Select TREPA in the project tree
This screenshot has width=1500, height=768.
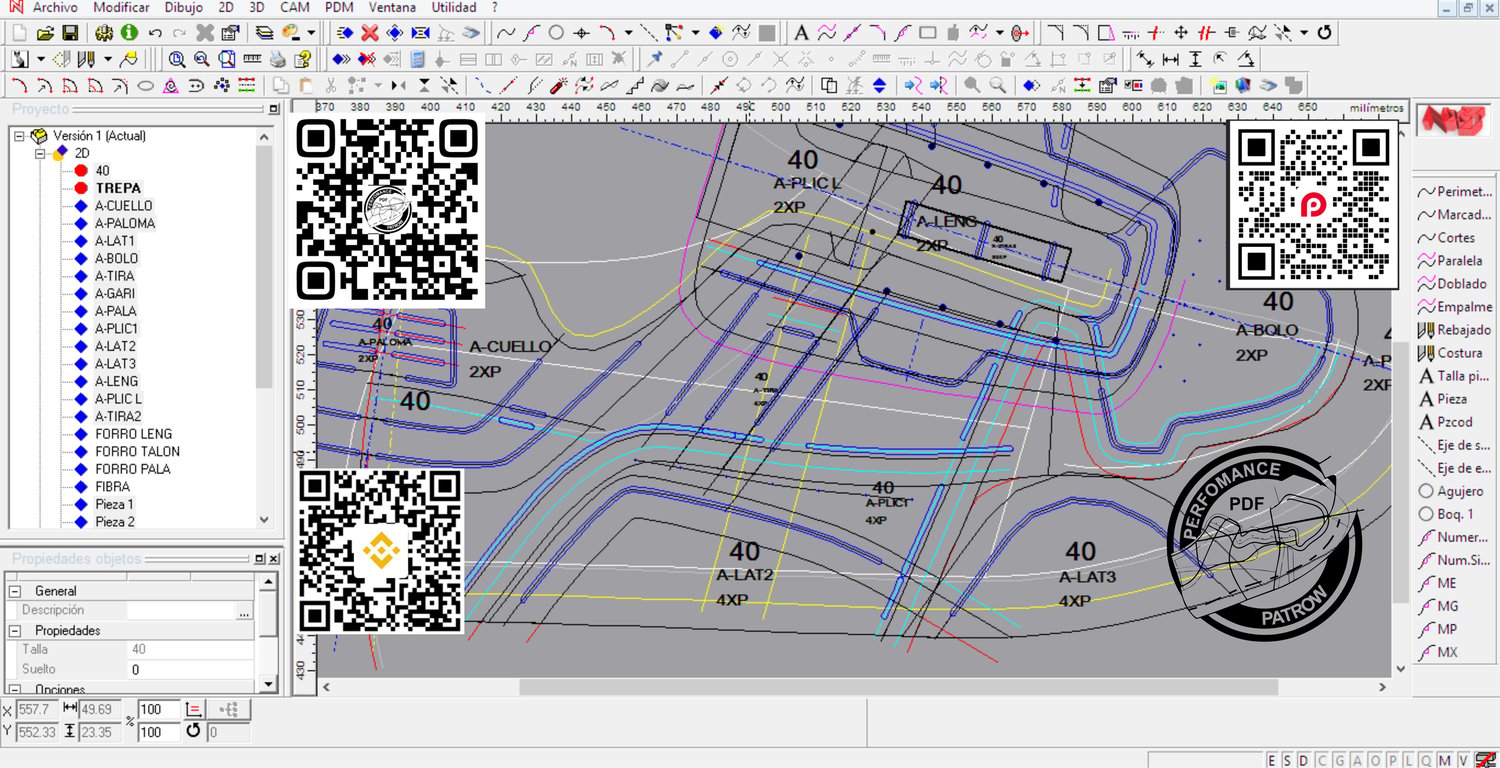[118, 188]
